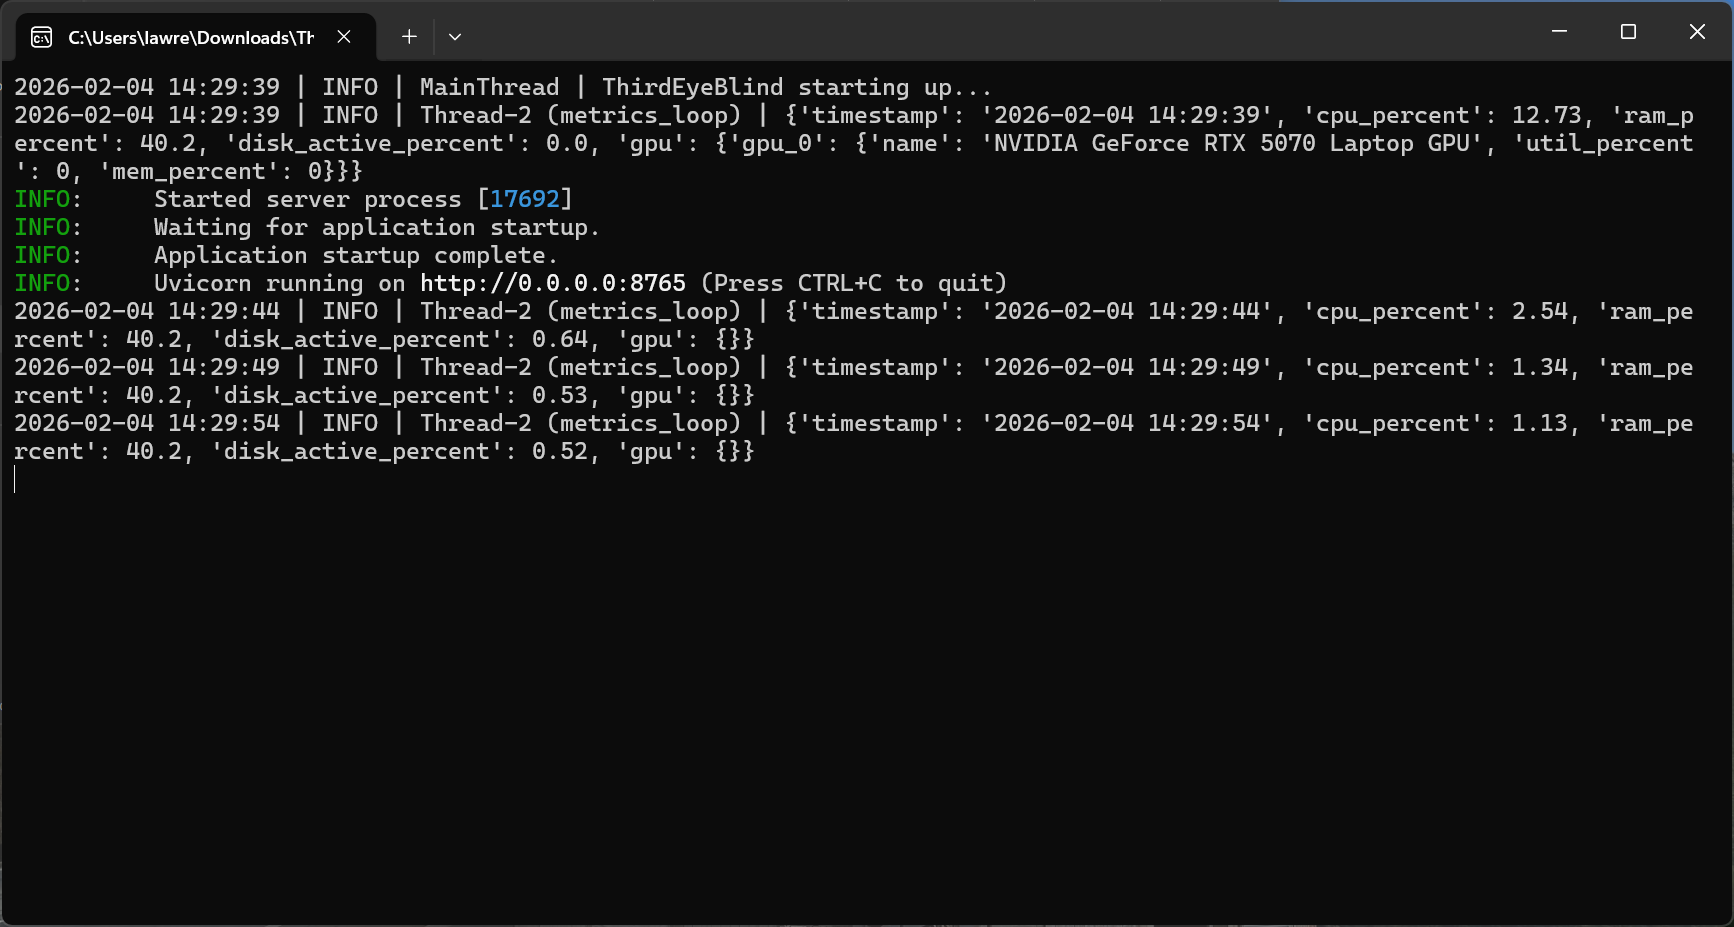Click the Uvicorn URL http://0.0.0.0:8765
Viewport: 1734px width, 927px height.
coord(551,283)
